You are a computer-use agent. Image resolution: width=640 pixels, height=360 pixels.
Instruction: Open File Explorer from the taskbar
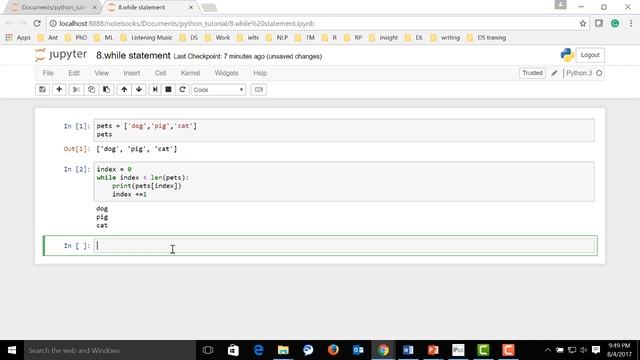point(283,350)
